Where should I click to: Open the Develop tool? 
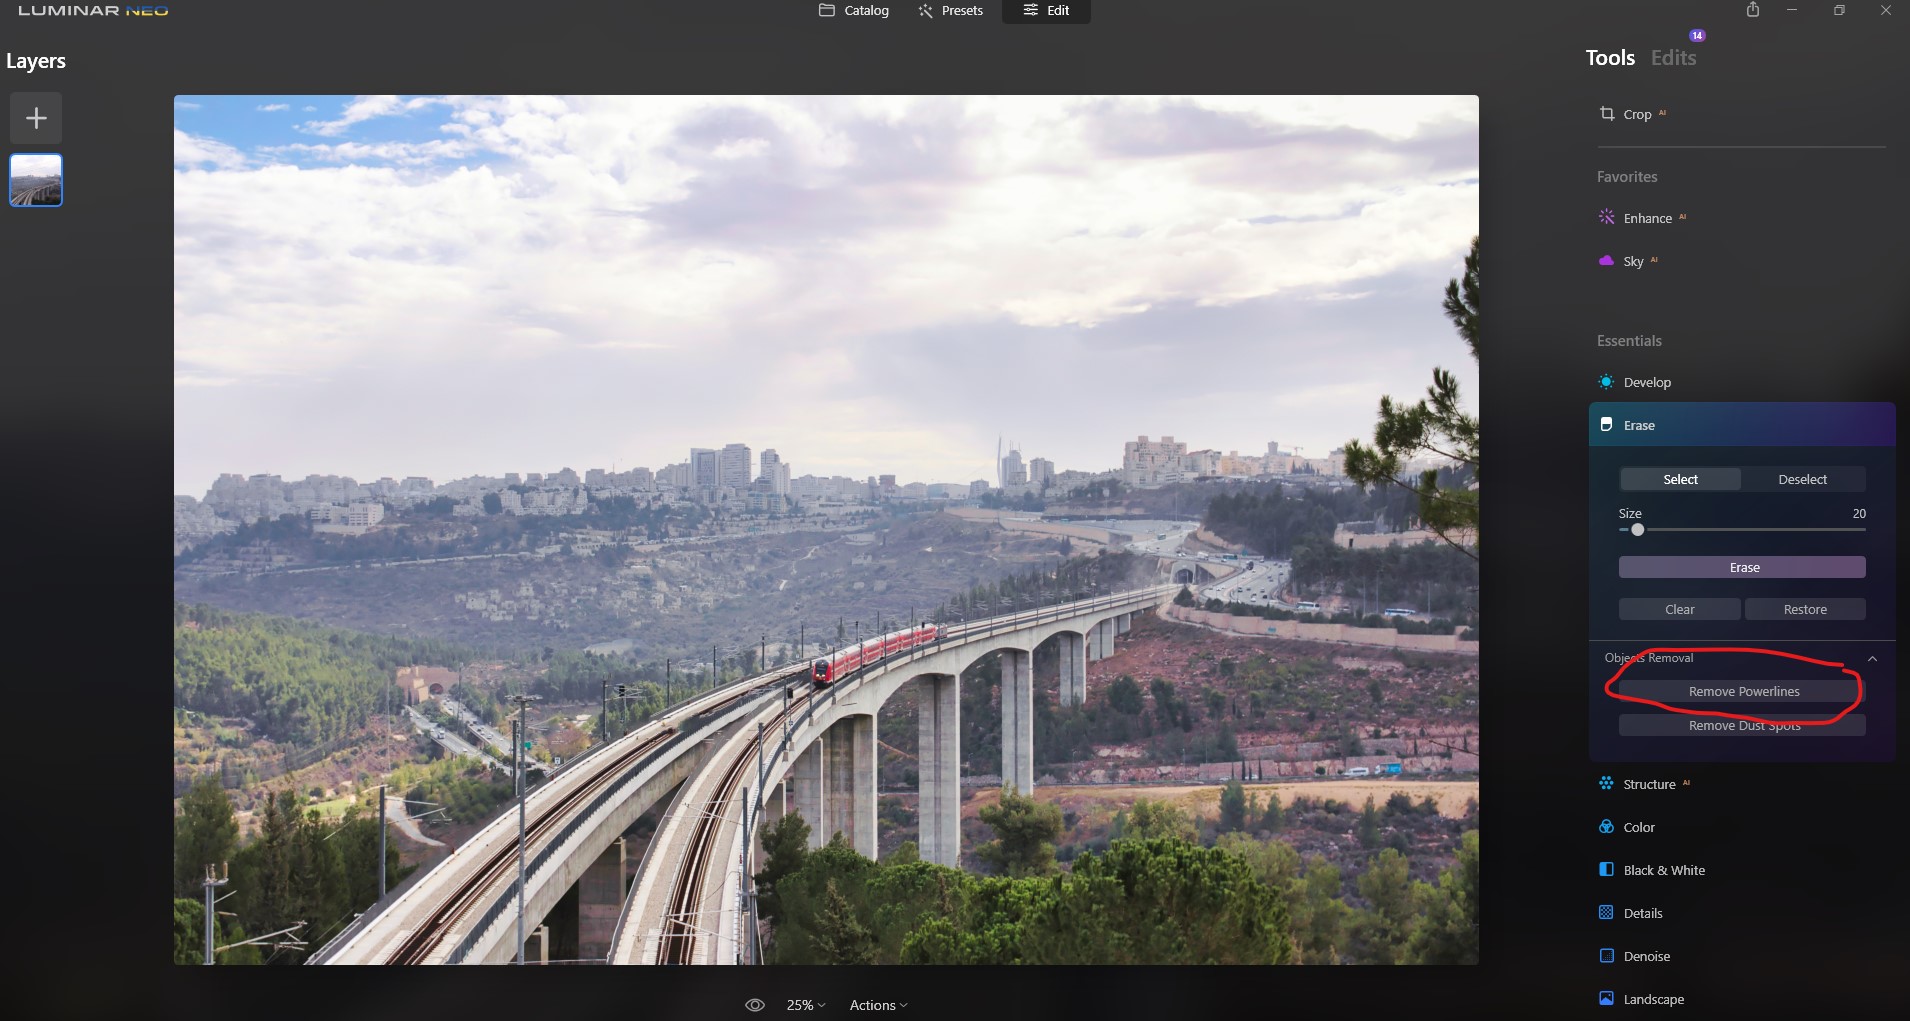click(1645, 381)
